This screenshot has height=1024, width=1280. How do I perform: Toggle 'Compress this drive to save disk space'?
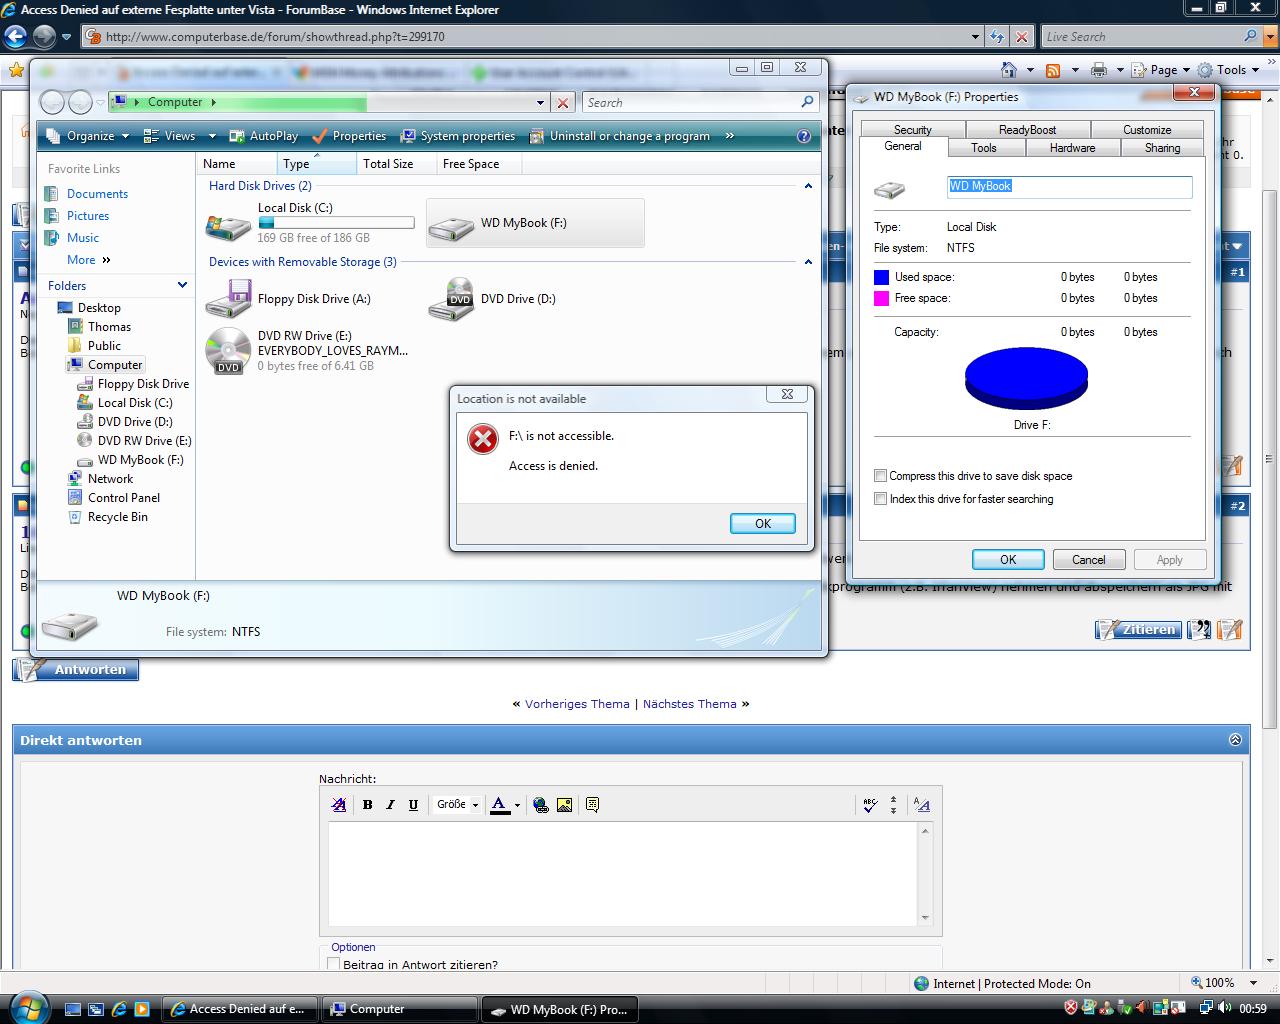880,476
